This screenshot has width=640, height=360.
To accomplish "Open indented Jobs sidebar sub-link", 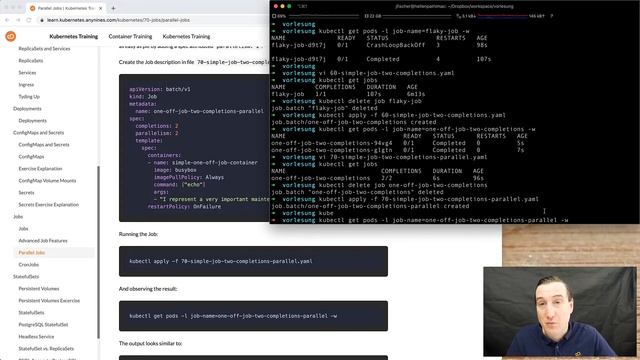I will click(x=23, y=229).
